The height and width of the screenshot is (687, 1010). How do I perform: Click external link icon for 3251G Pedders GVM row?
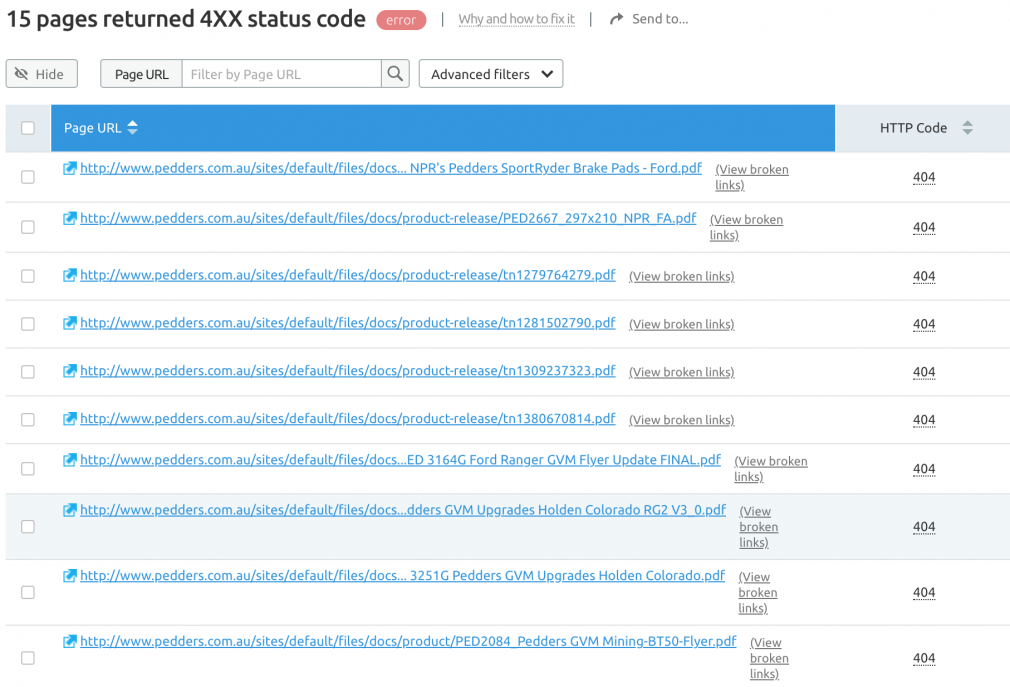coord(70,576)
